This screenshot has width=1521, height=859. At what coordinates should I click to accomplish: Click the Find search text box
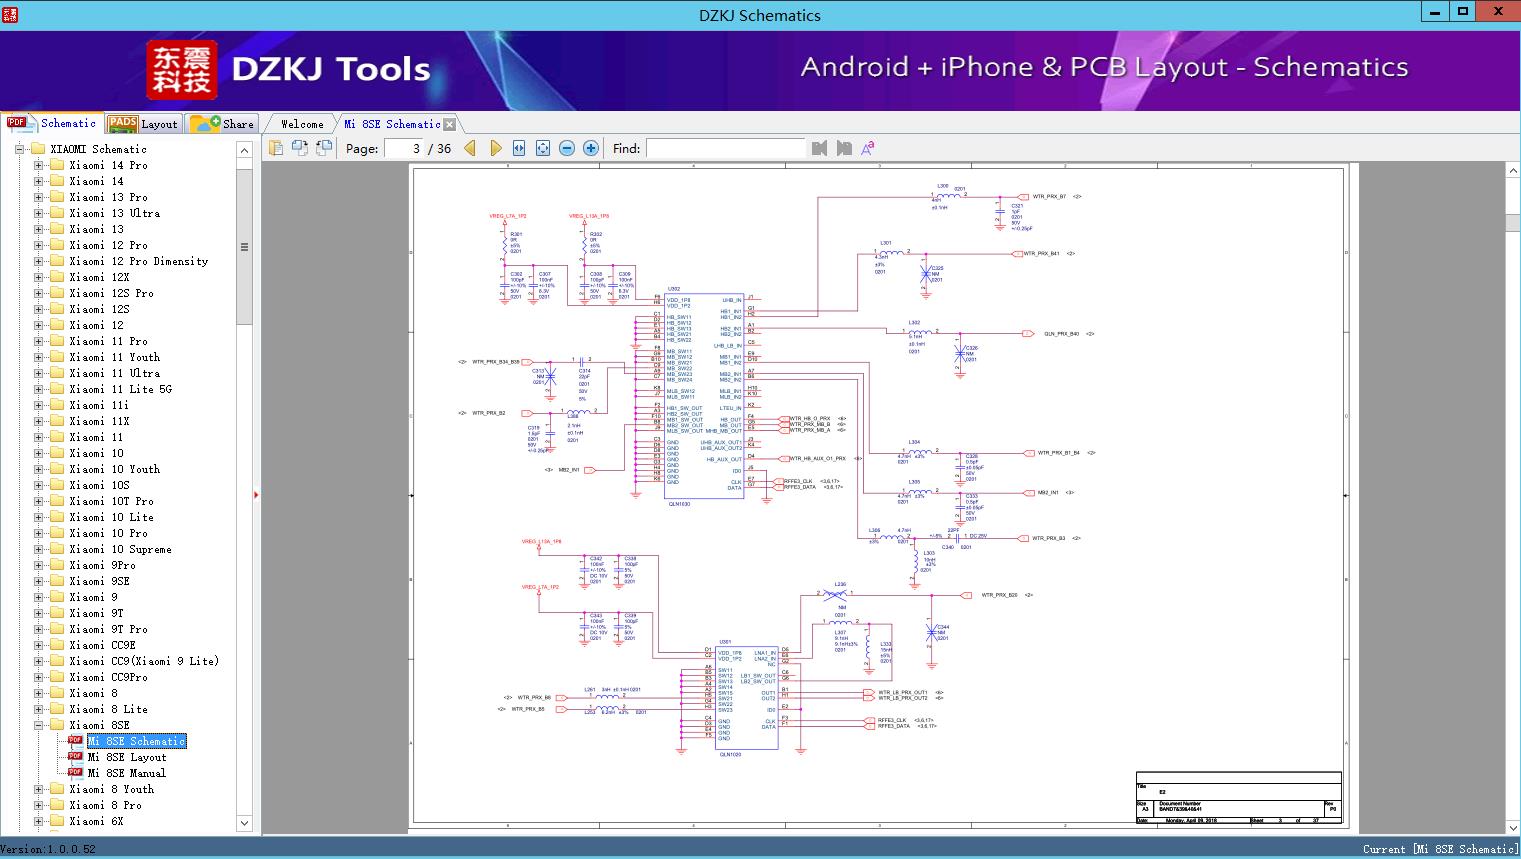[x=725, y=148]
